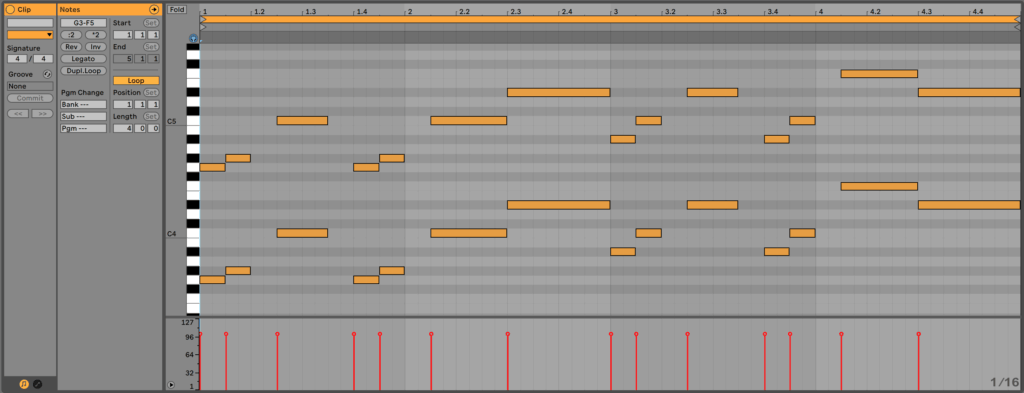Click Set button next to Position
The height and width of the screenshot is (393, 1024).
(x=151, y=93)
